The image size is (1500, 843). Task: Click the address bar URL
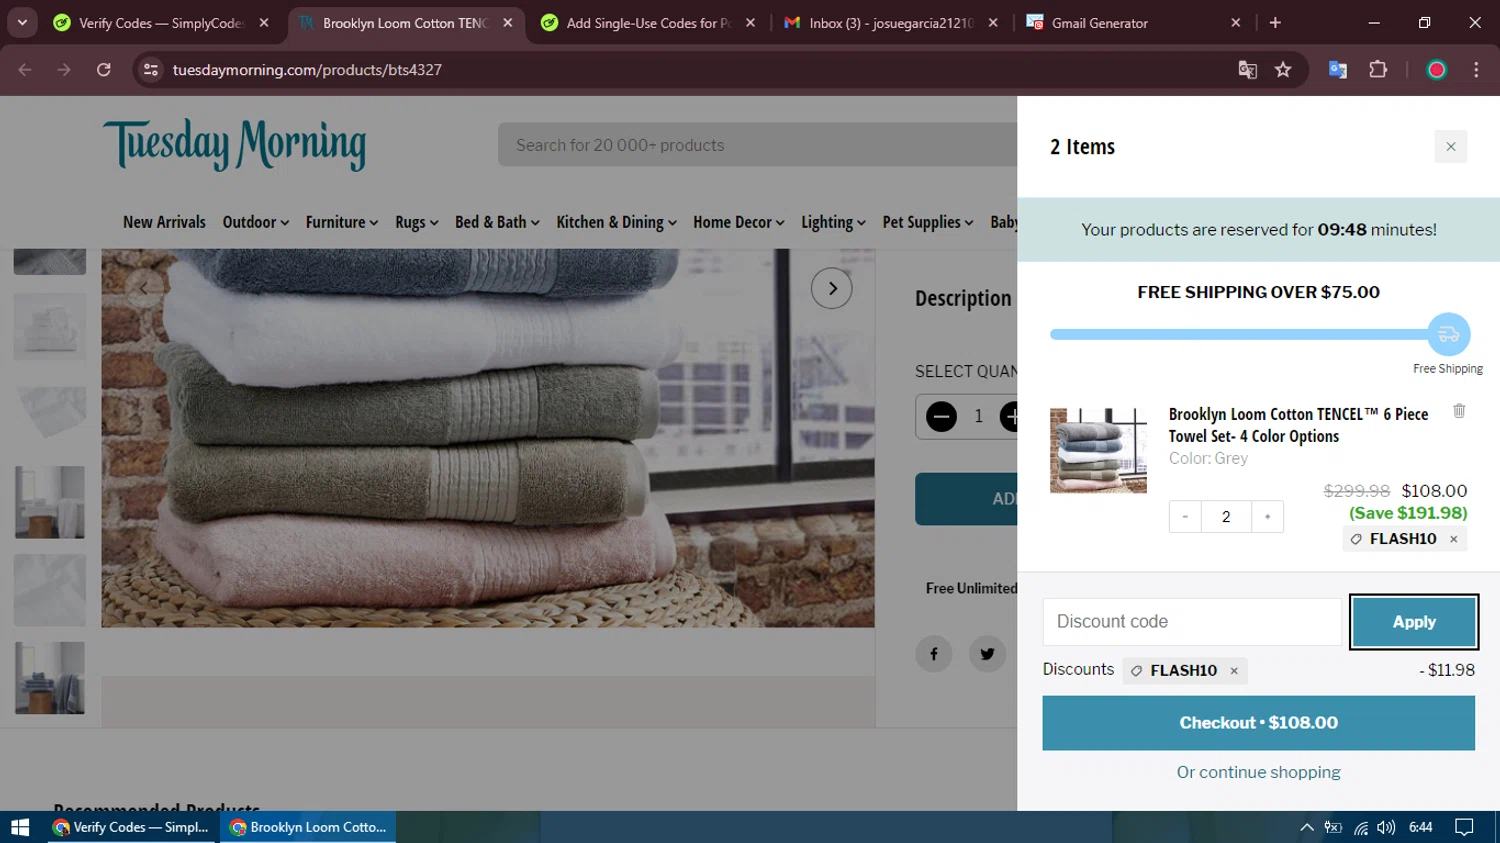pos(307,70)
